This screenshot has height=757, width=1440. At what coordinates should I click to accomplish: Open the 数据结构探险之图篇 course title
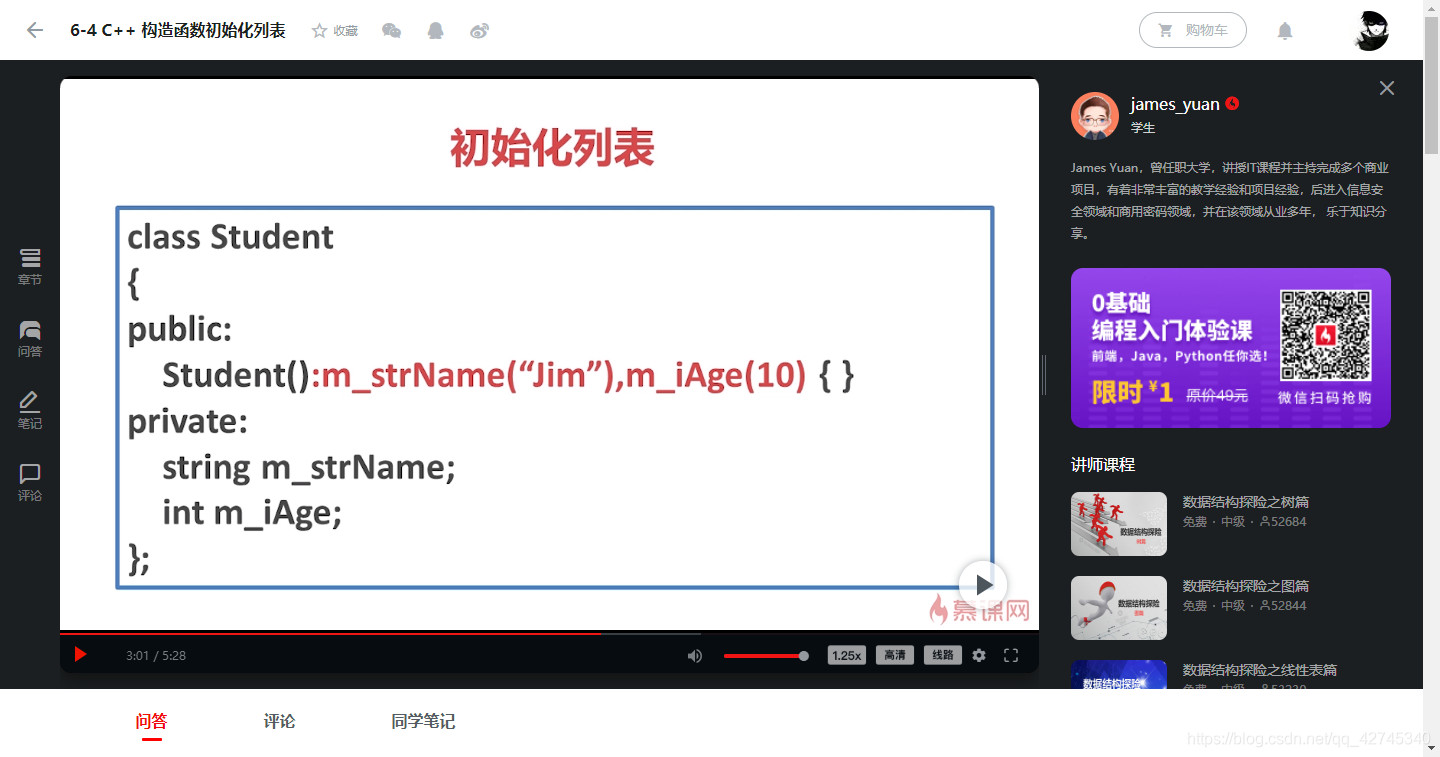coord(1246,586)
